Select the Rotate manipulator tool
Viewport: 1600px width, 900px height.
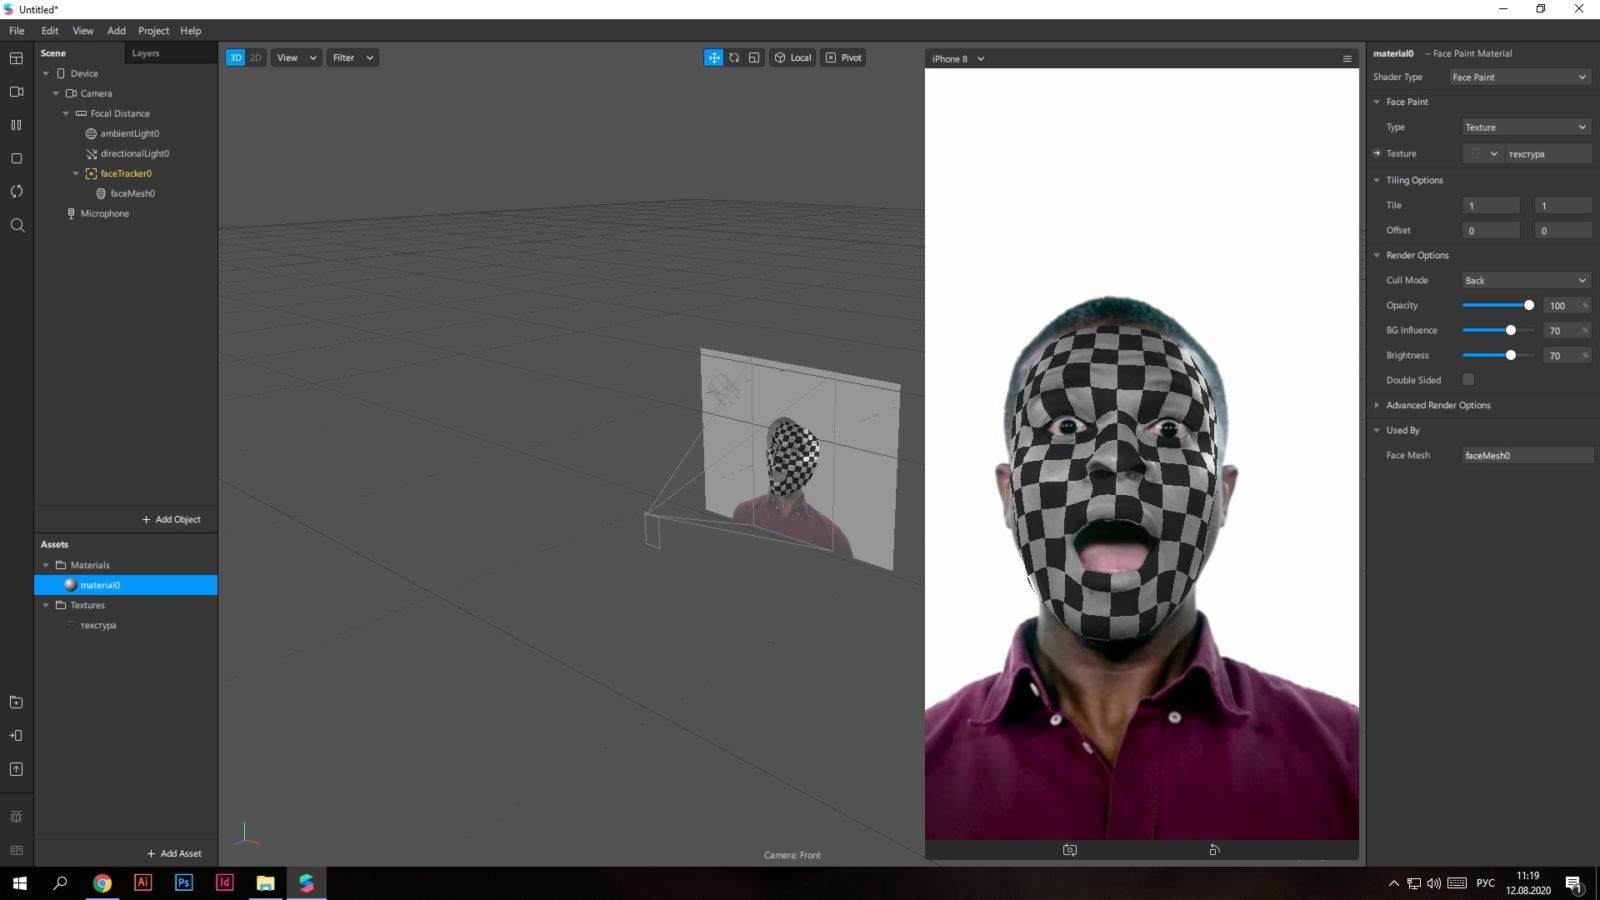[734, 58]
